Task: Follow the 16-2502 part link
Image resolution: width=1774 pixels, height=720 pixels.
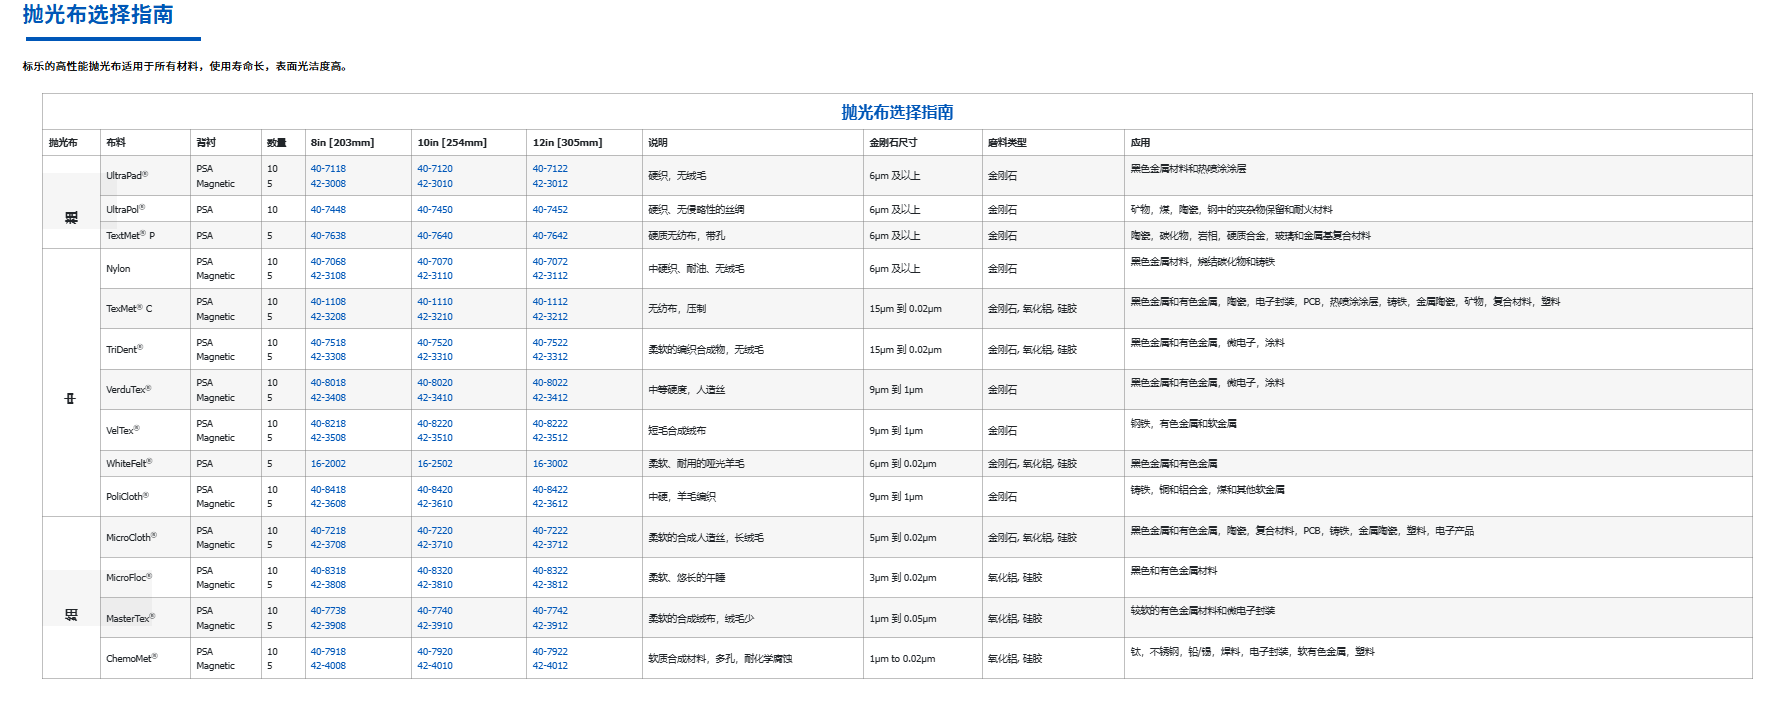Action: click(435, 464)
